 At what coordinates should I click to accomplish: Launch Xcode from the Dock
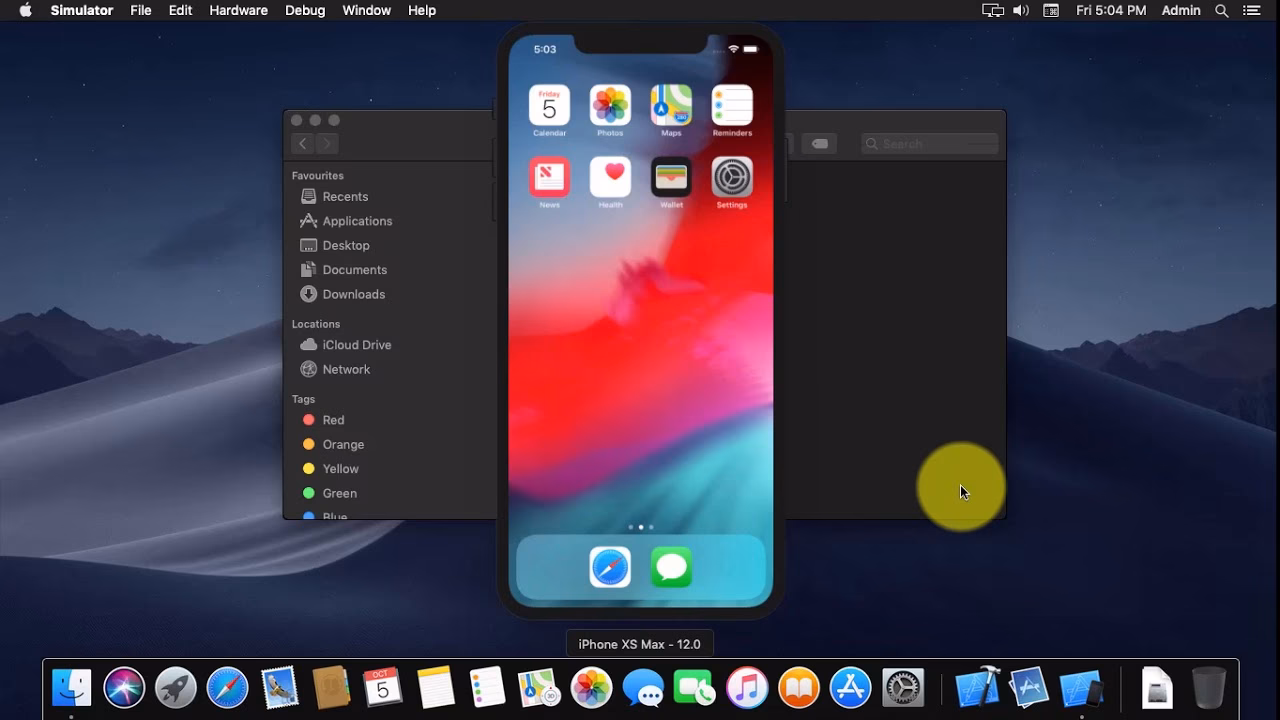[x=978, y=687]
